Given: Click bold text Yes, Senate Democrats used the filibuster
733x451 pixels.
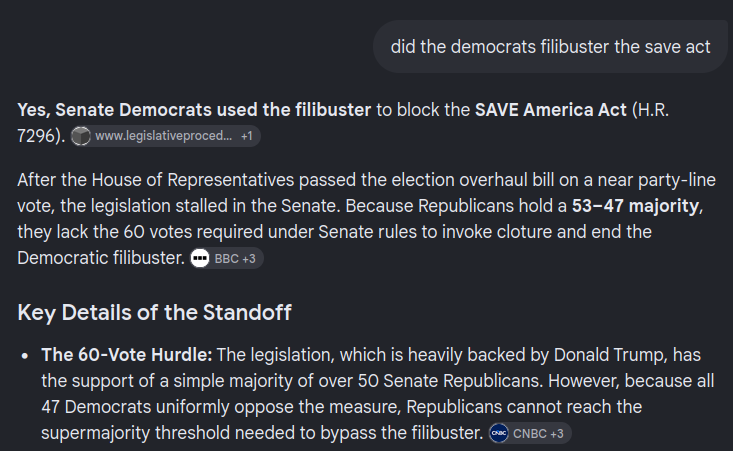Looking at the screenshot, I should pyautogui.click(x=194, y=110).
